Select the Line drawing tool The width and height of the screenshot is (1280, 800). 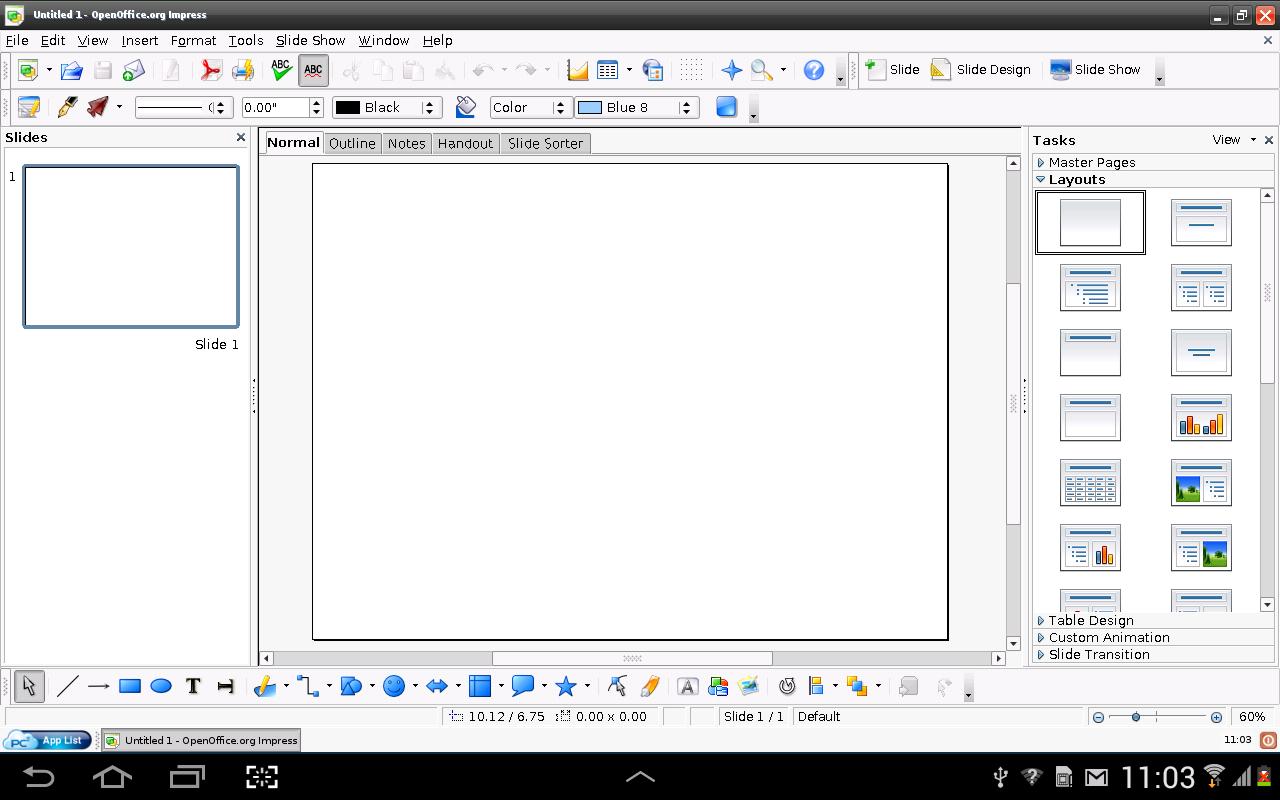[67, 686]
